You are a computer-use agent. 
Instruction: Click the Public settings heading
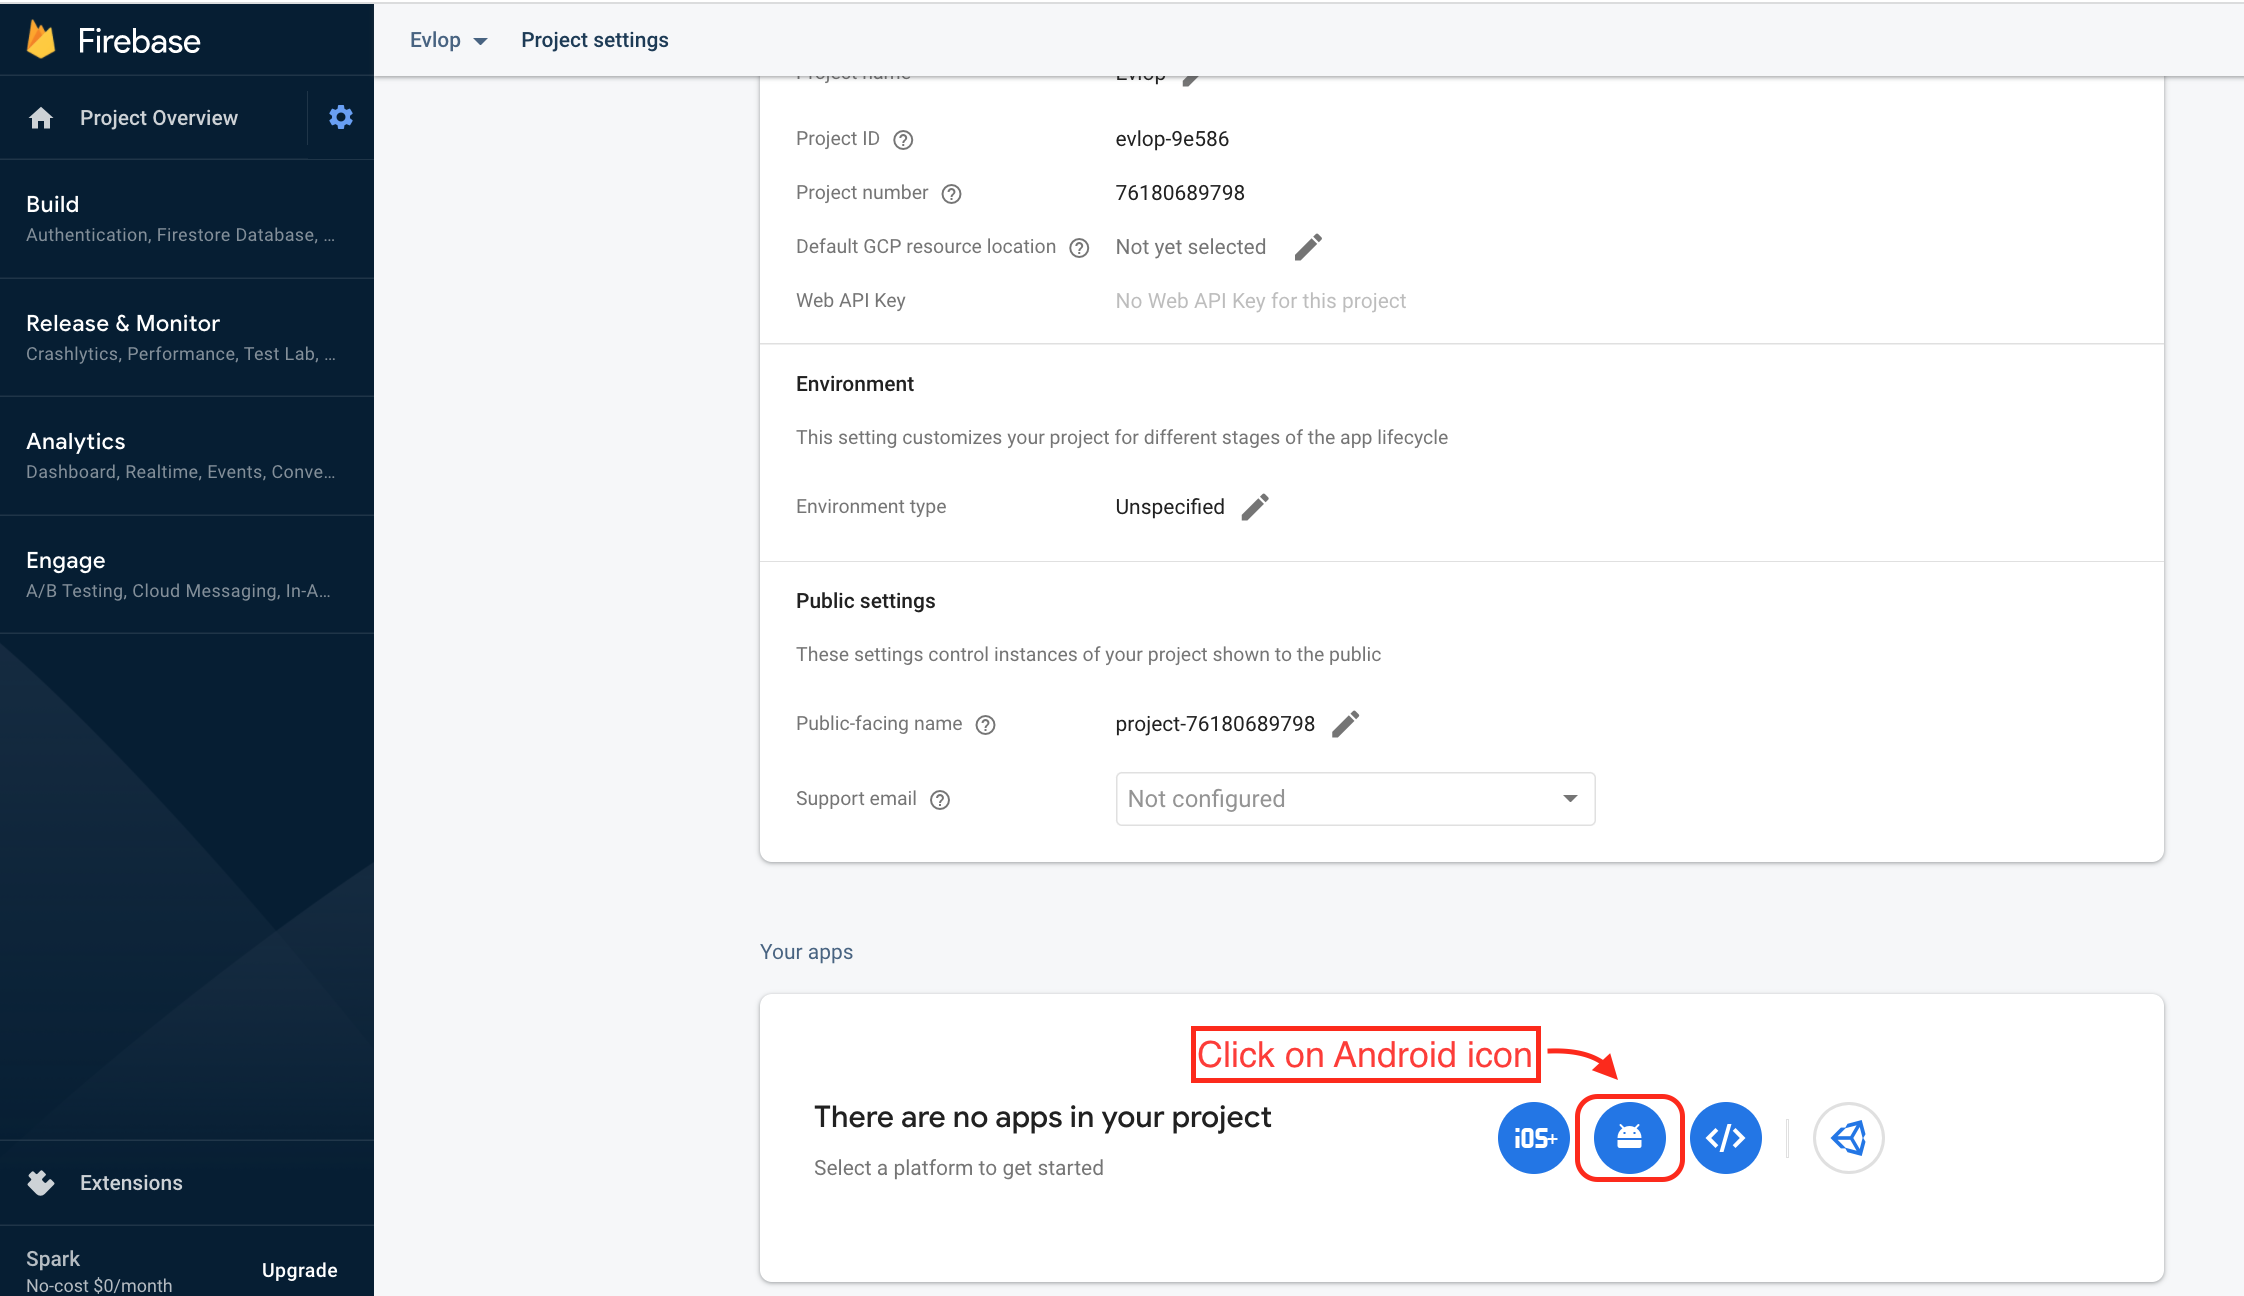866,601
